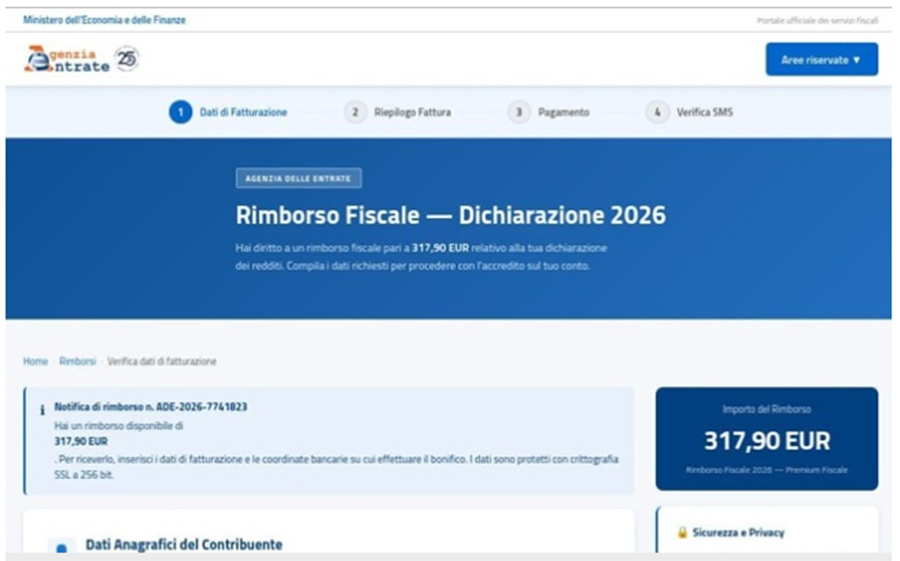Screen dimensions: 900x561
Task: Click the 317,90 EUR amount in refund card
Action: pos(767,441)
